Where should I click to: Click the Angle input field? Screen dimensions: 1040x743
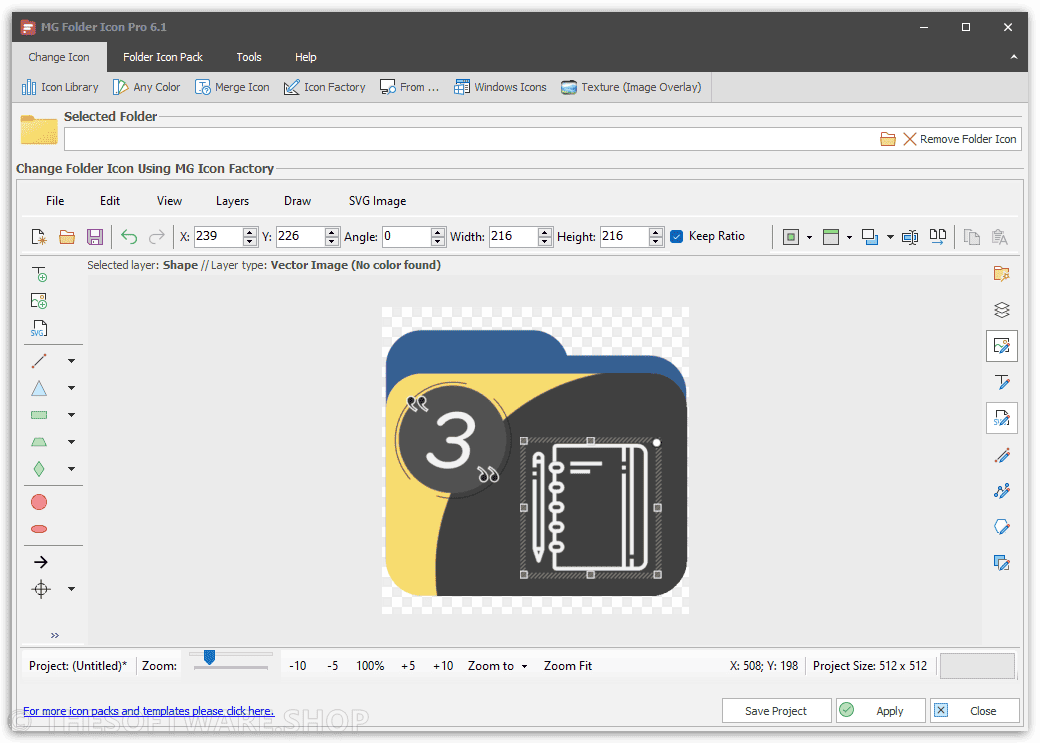406,237
